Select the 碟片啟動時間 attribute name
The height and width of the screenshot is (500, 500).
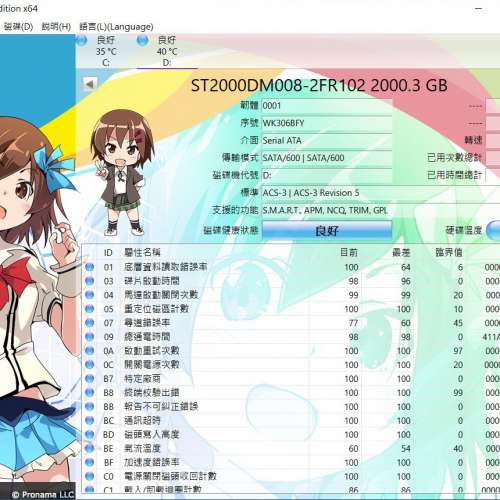(x=152, y=281)
